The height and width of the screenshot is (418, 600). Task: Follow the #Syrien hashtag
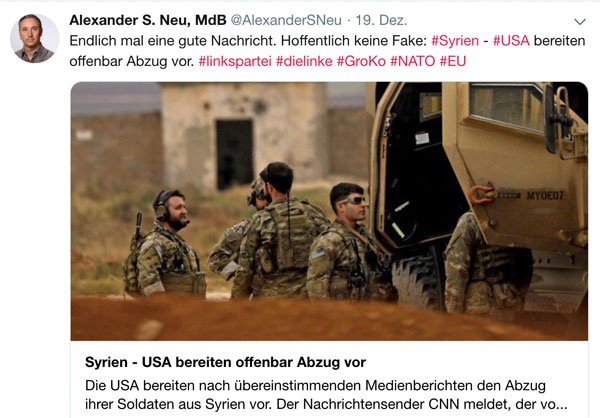[455, 41]
